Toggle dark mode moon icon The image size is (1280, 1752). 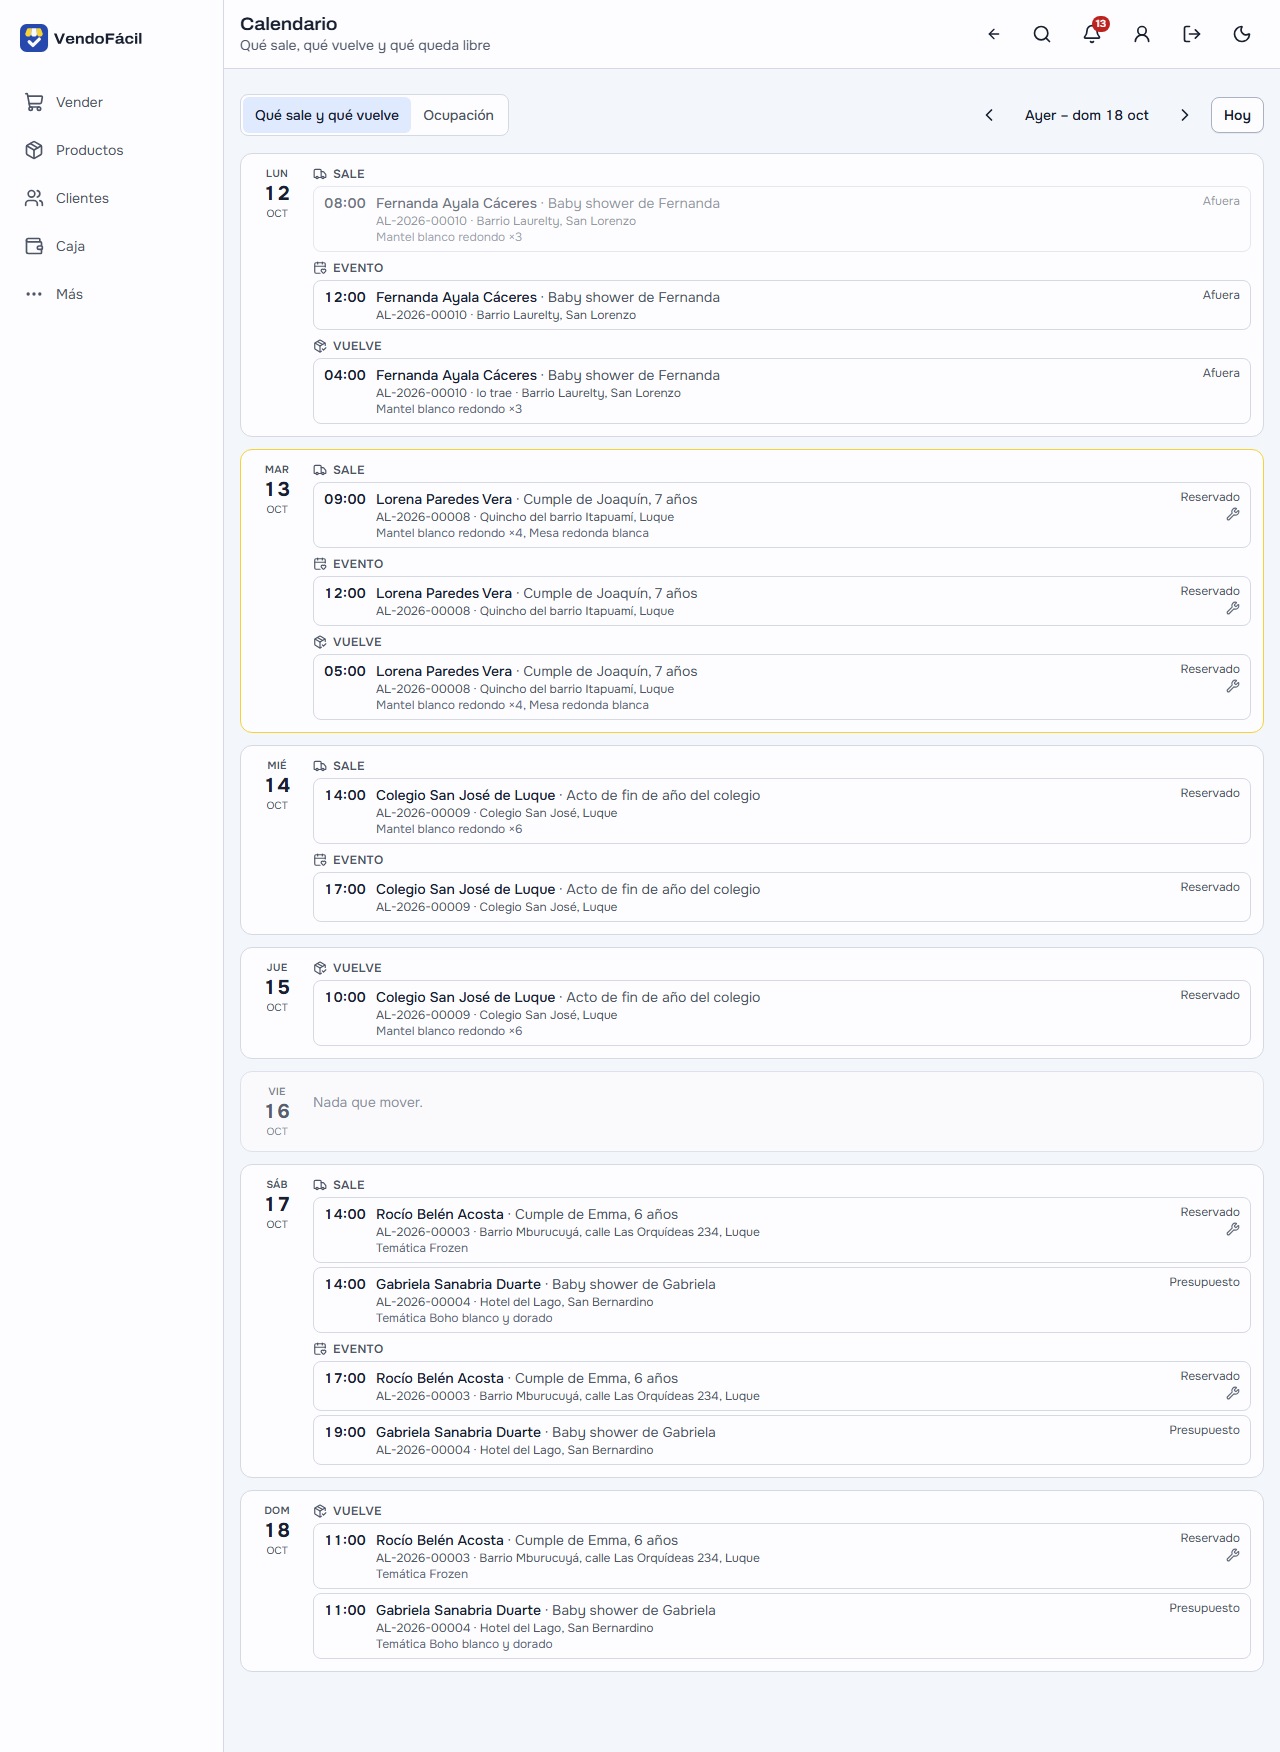pyautogui.click(x=1242, y=34)
